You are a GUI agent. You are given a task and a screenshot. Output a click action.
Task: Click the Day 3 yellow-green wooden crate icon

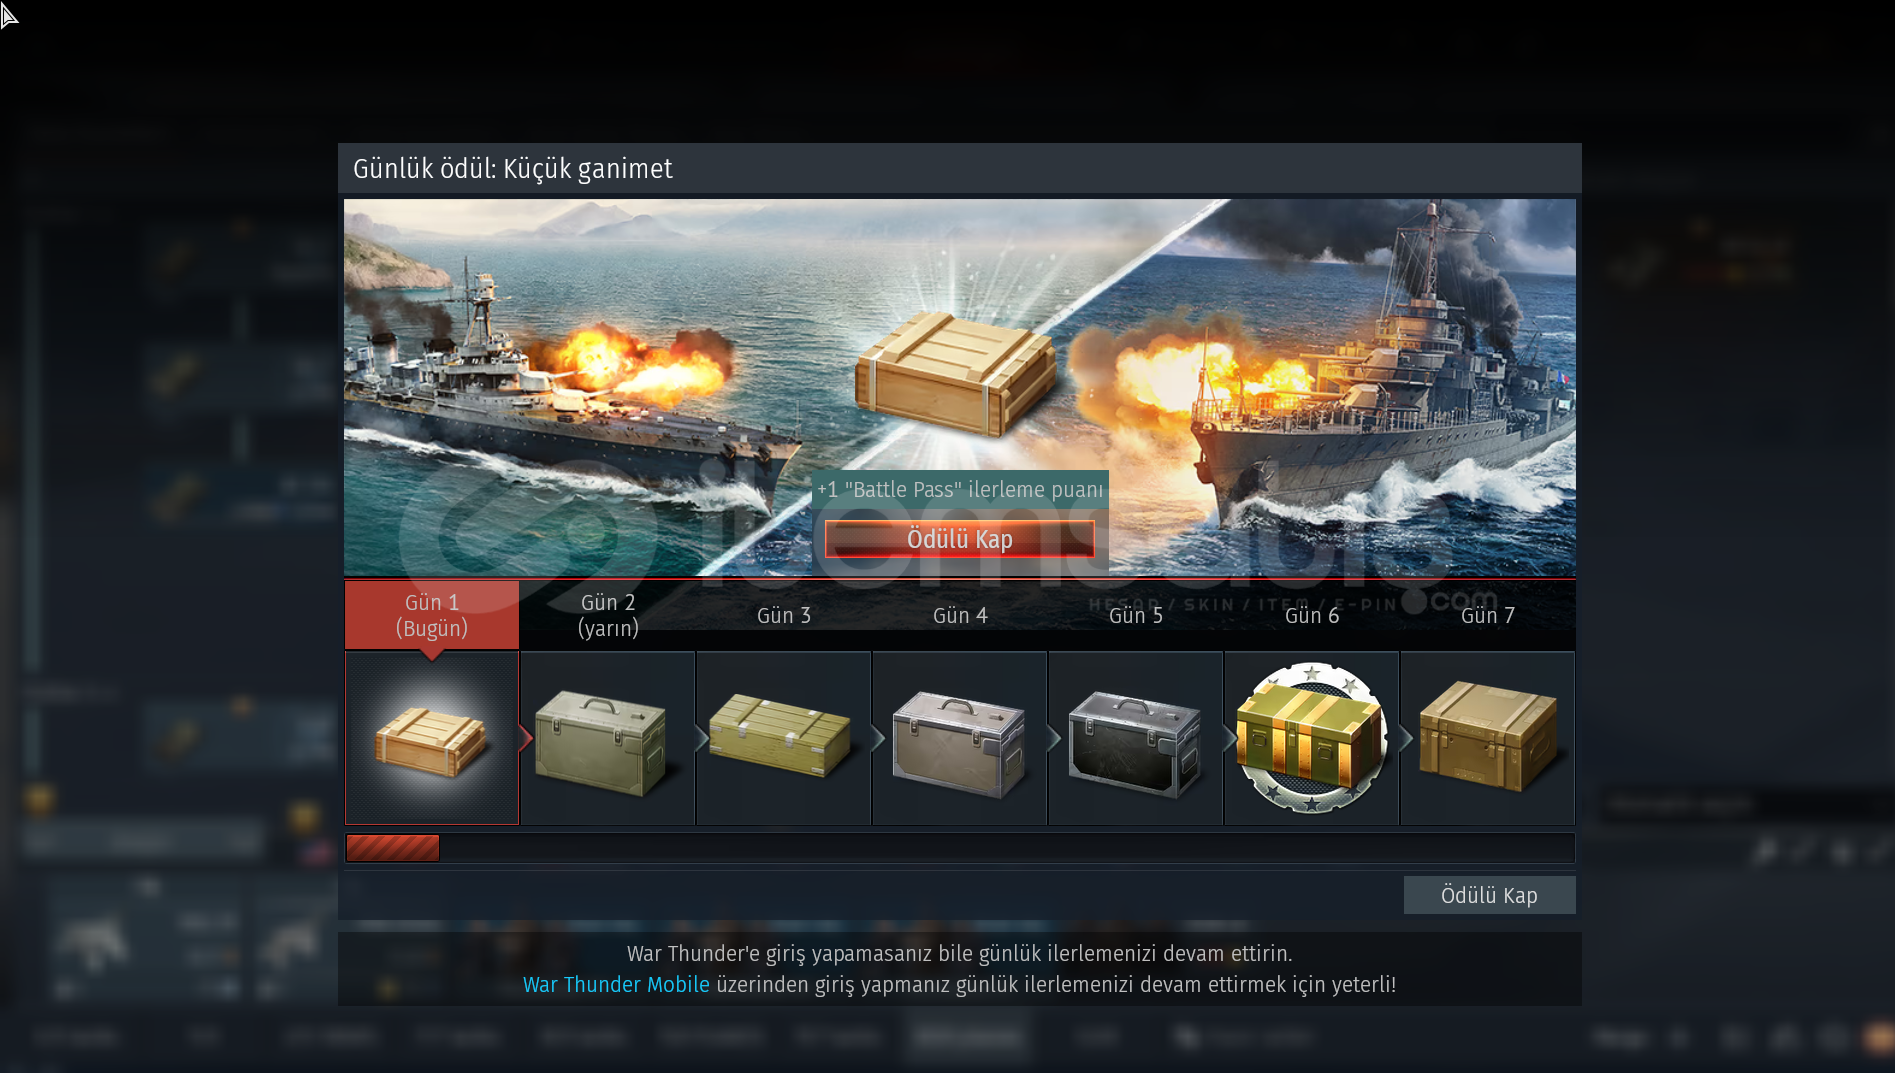click(780, 735)
